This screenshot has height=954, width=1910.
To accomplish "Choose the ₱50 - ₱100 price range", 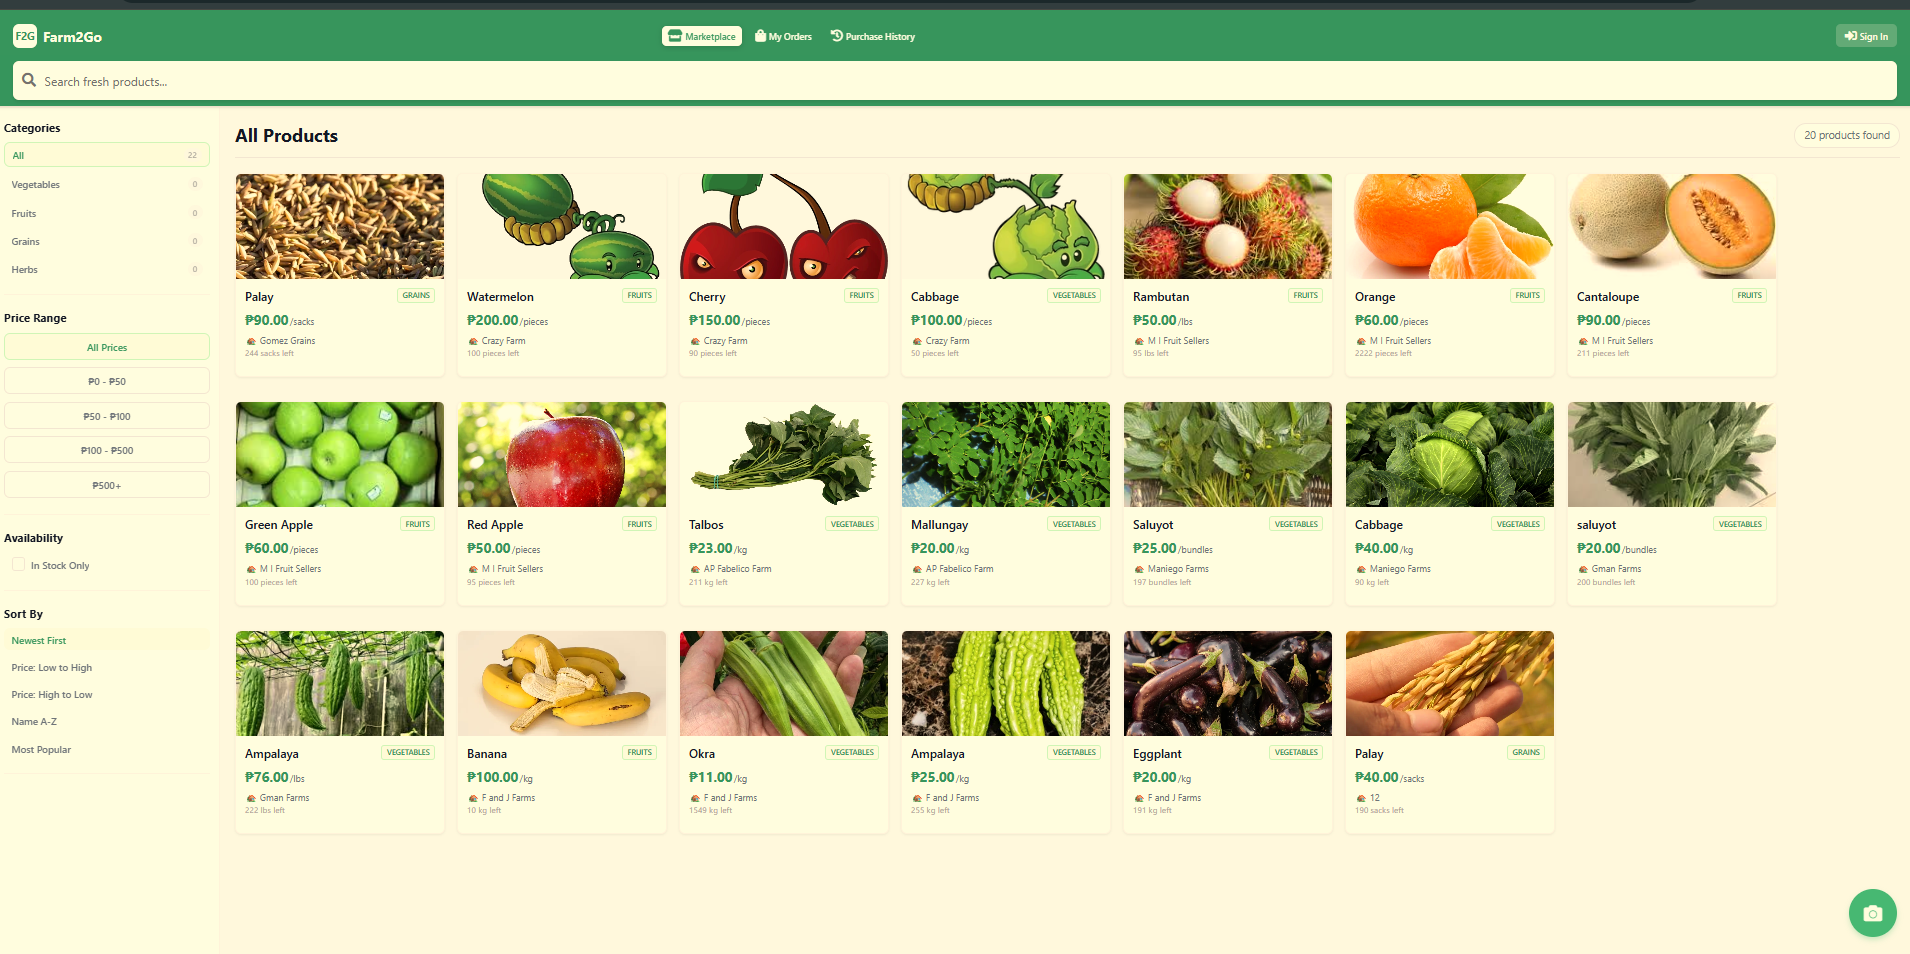I will [107, 416].
